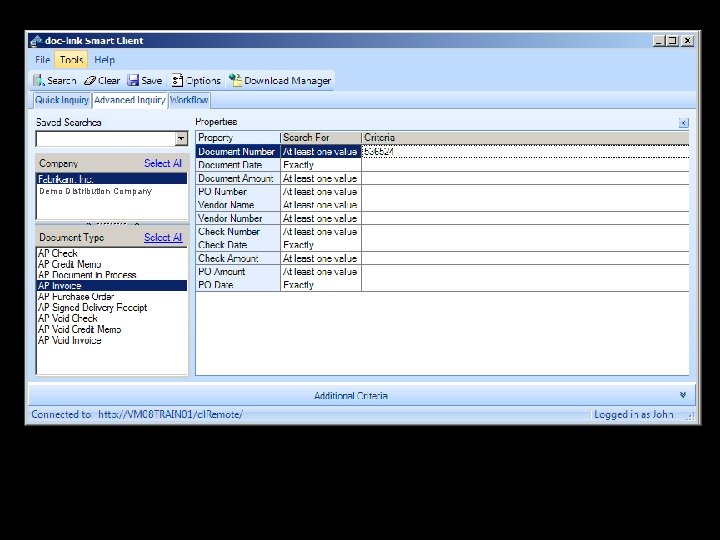This screenshot has height=540, width=720.
Task: Open Search For option of Document Amount
Action: click(321, 178)
